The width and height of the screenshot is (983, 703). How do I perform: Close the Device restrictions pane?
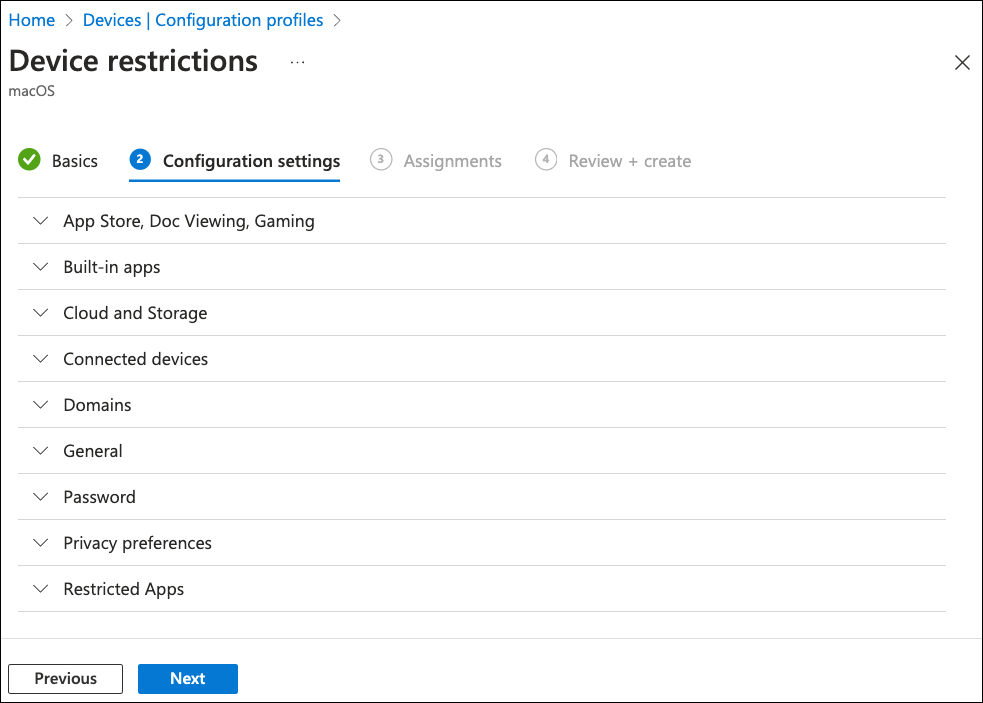(x=962, y=63)
